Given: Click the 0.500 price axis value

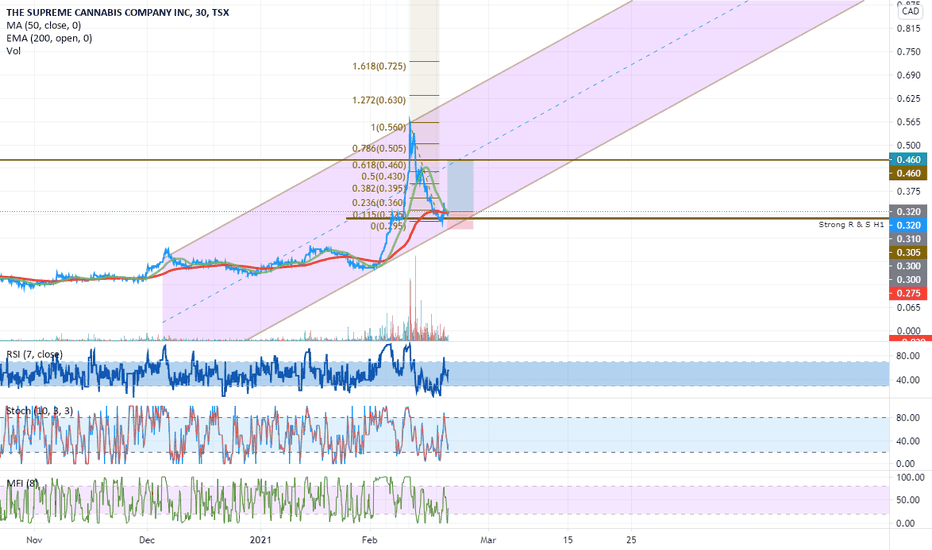Looking at the screenshot, I should 908,145.
